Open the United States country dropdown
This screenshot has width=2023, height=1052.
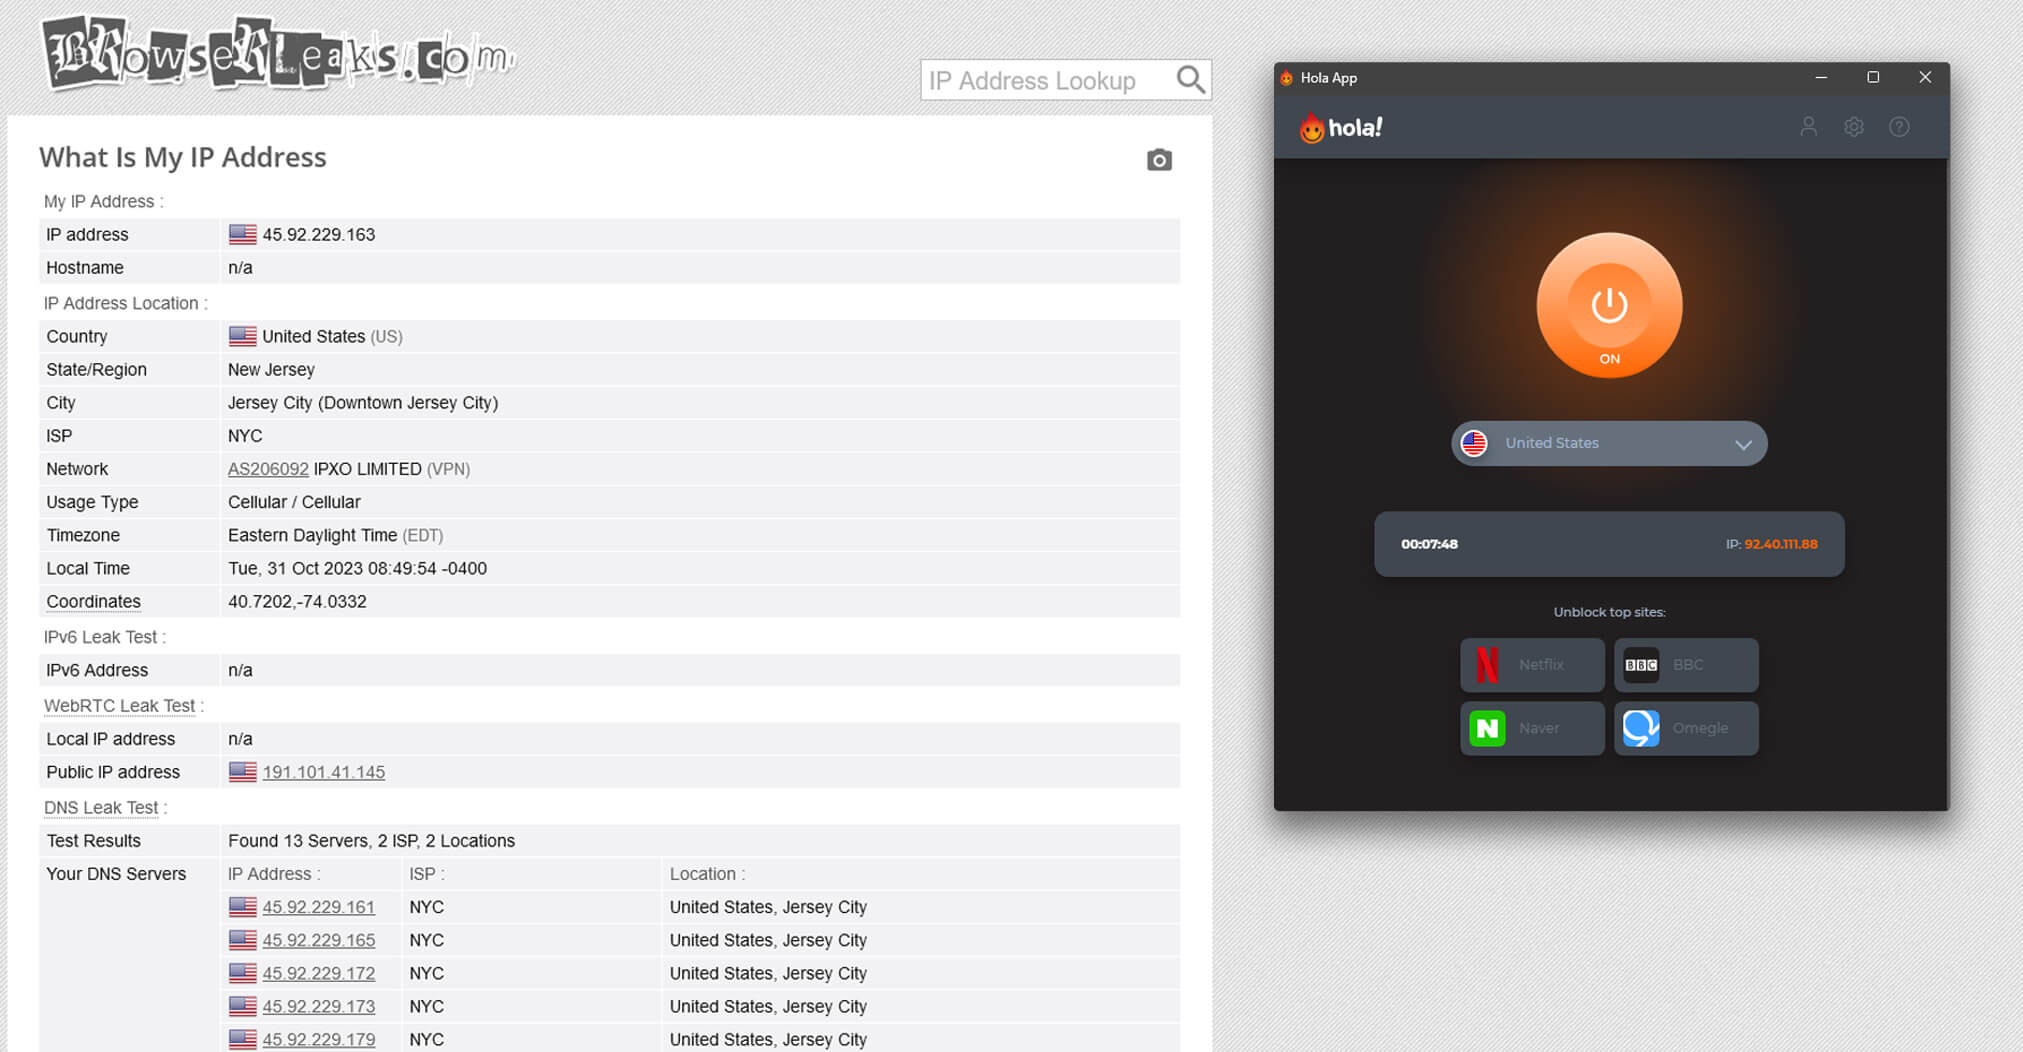1609,443
